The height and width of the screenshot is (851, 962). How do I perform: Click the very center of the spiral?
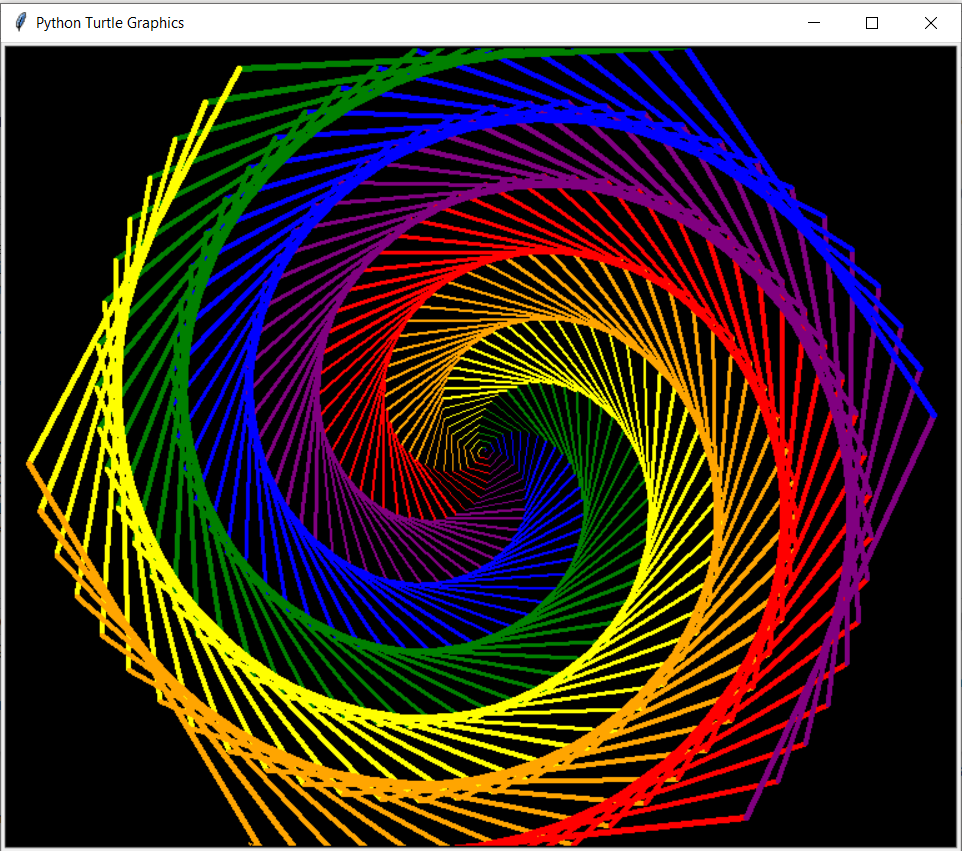(484, 453)
